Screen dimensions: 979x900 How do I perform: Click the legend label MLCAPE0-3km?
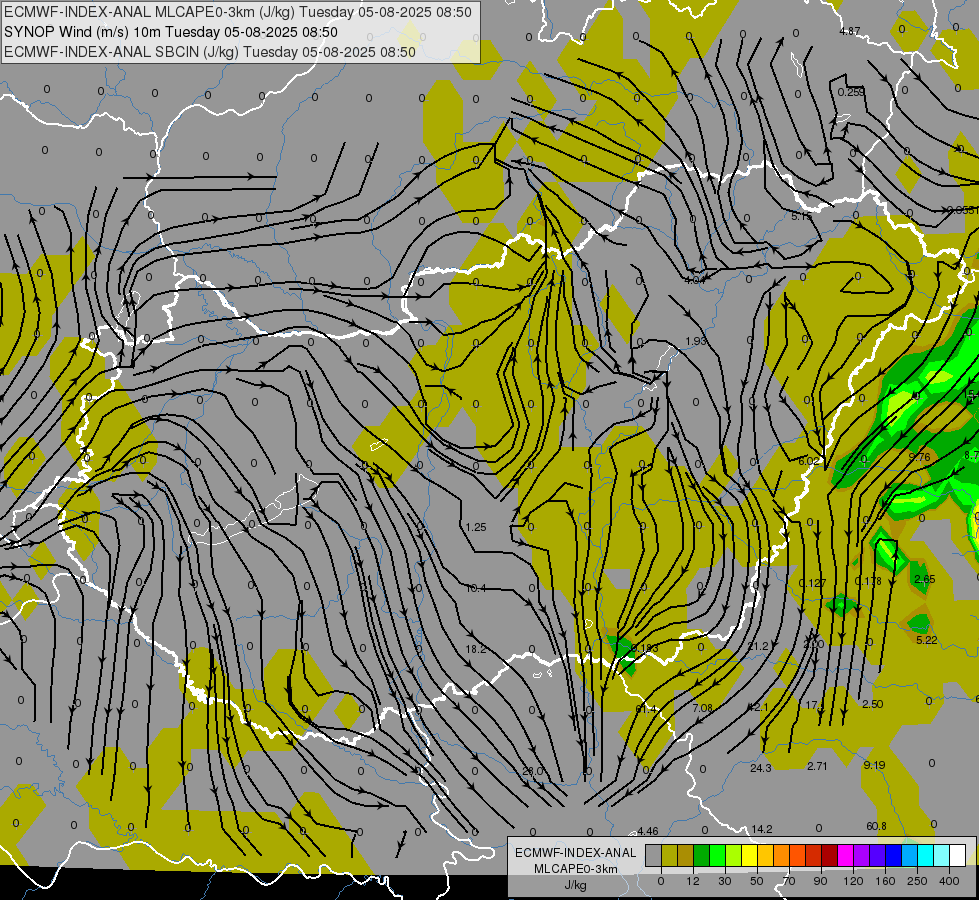coord(576,869)
